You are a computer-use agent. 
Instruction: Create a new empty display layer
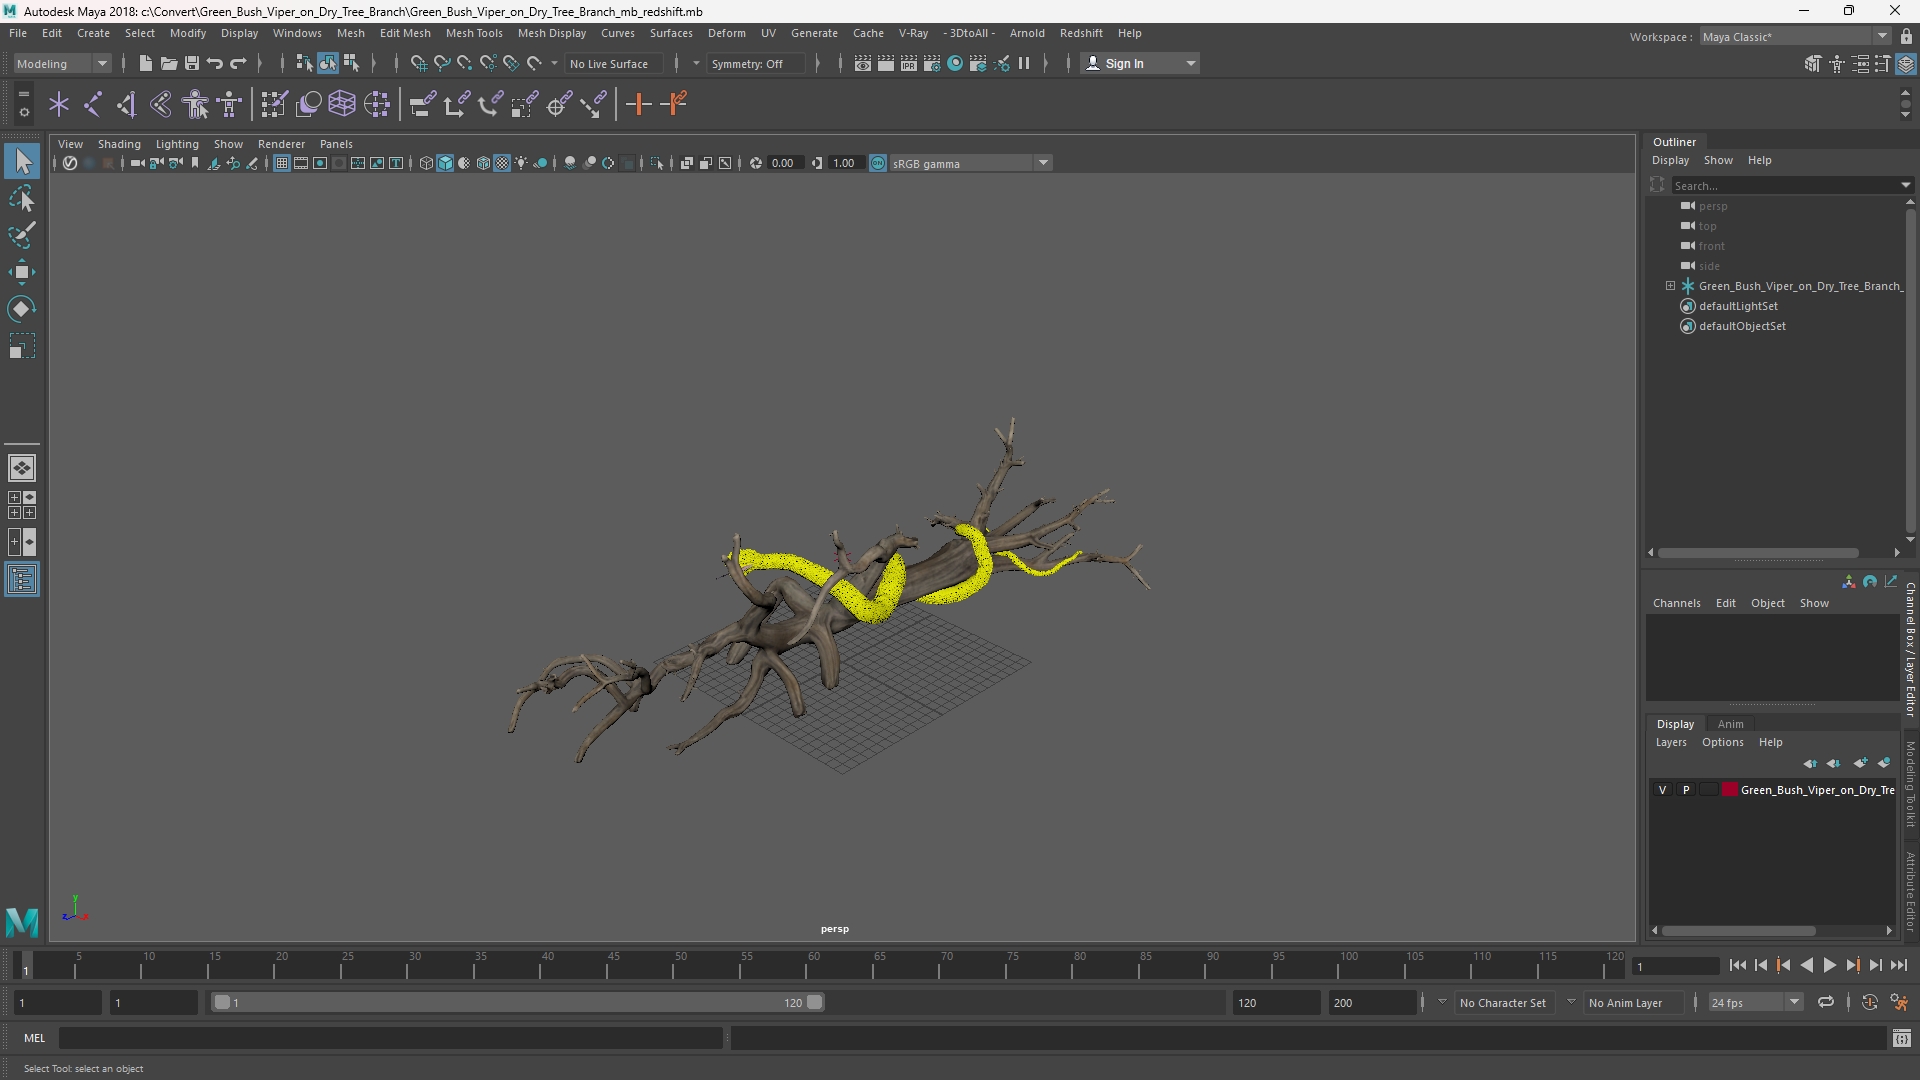click(x=1859, y=763)
